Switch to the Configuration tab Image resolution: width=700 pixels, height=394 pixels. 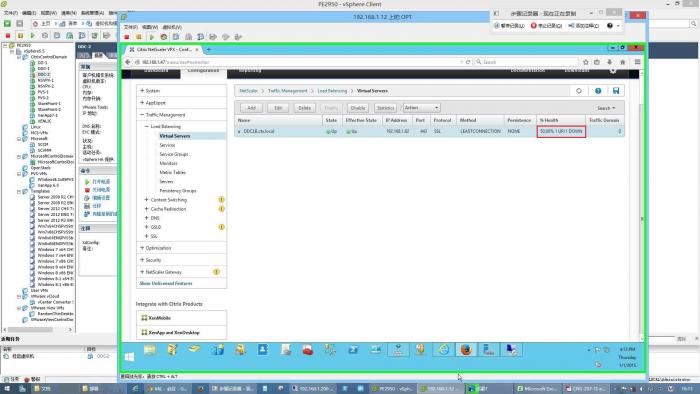[203, 71]
